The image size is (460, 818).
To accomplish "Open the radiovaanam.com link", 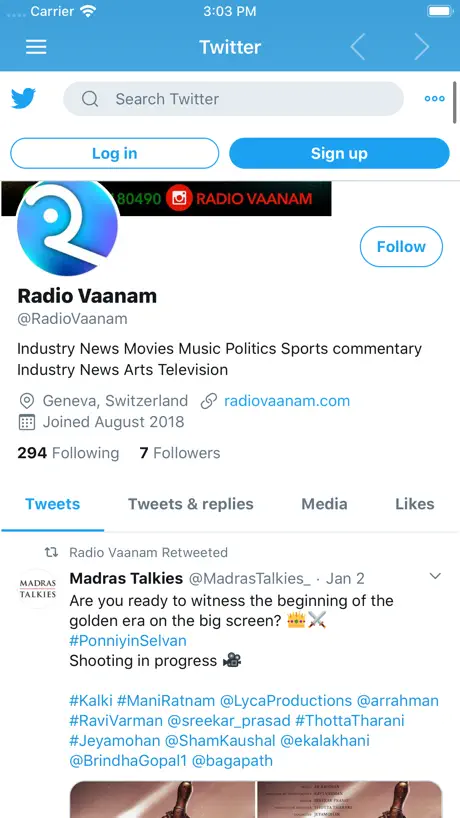I will point(287,401).
